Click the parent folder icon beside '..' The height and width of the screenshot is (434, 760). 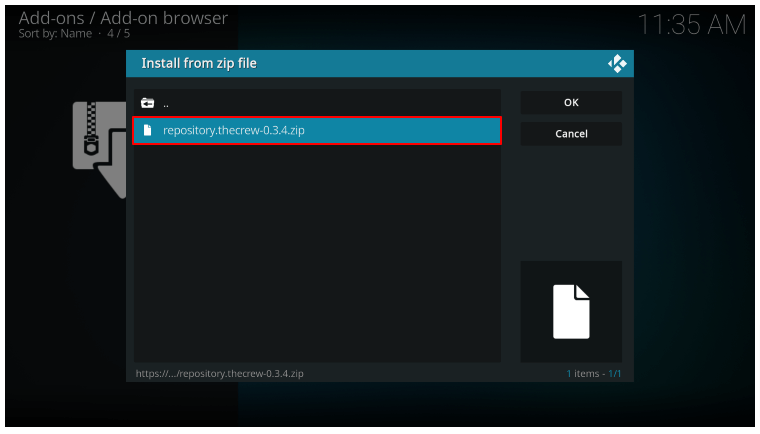click(x=148, y=103)
